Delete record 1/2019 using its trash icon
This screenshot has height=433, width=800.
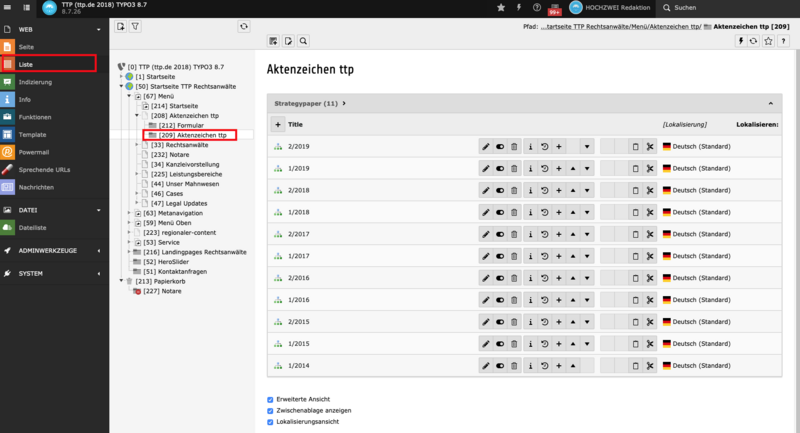pyautogui.click(x=515, y=168)
